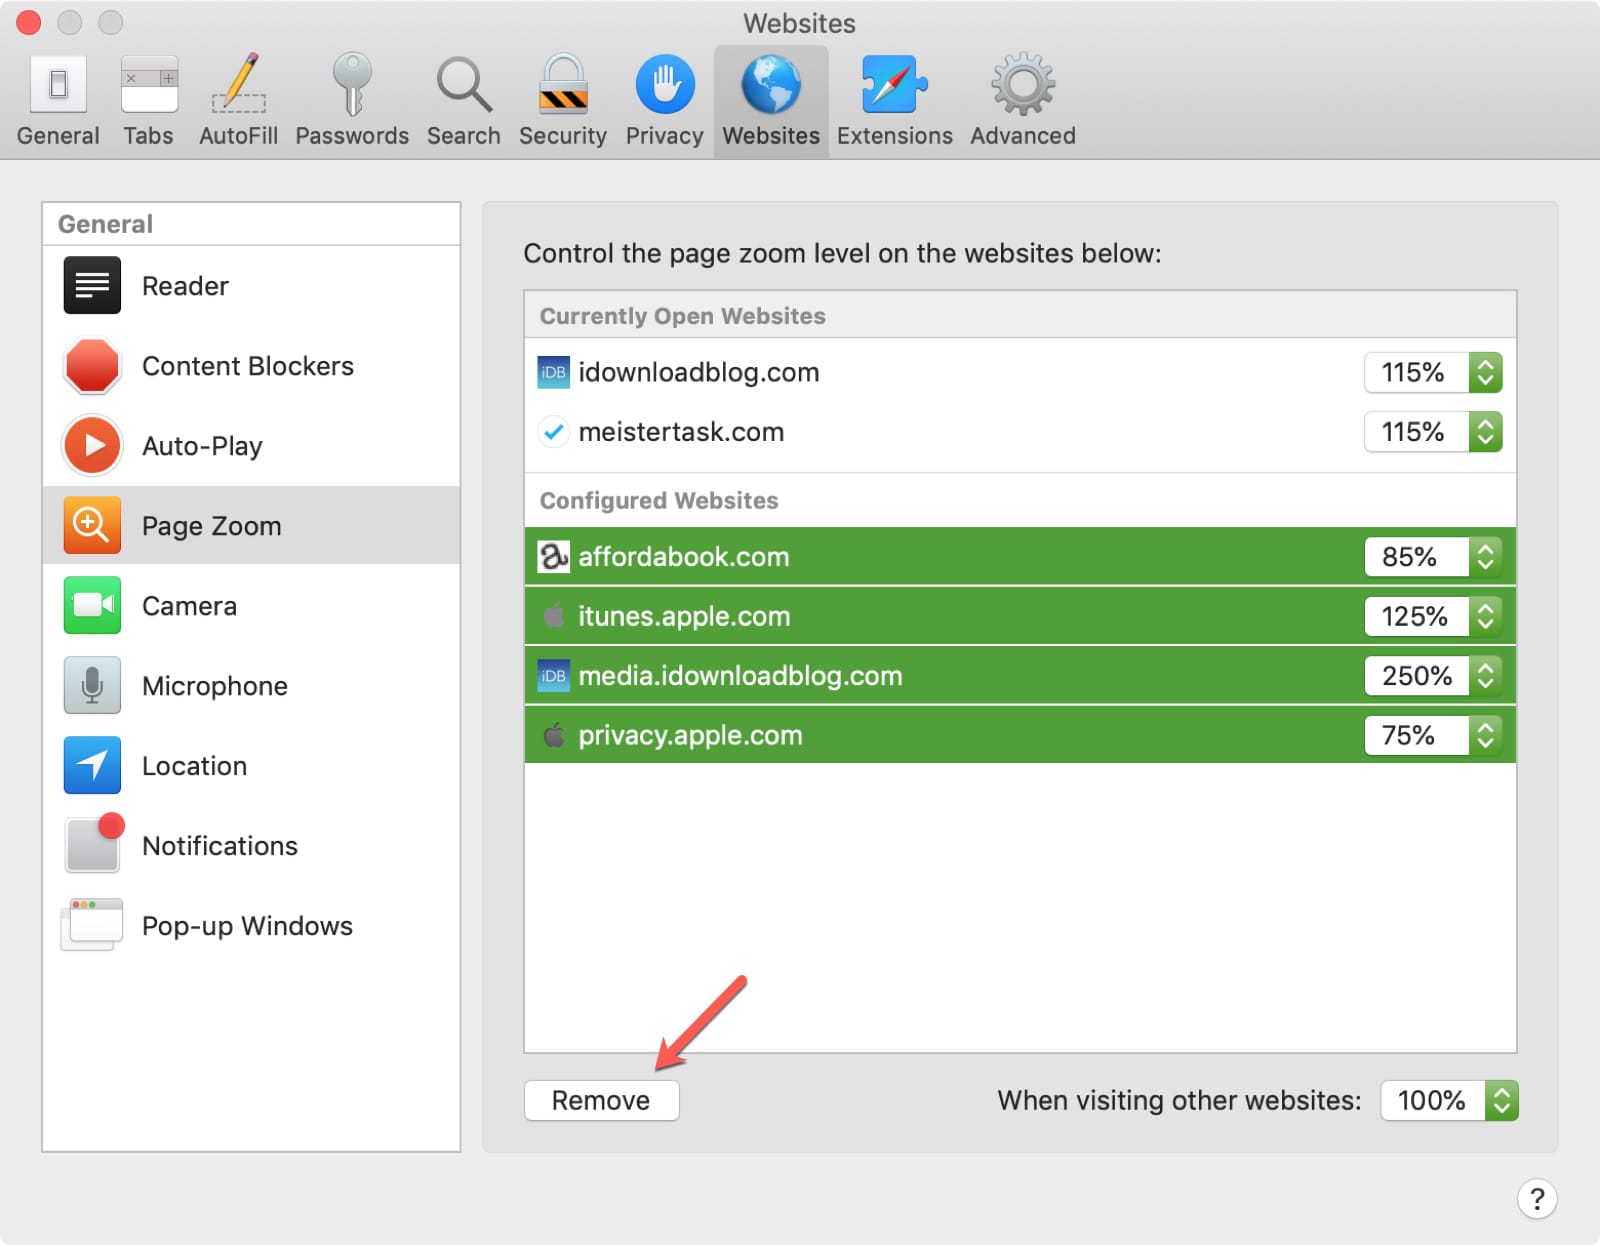
Task: Switch to the AutoFill tab label
Action: click(239, 136)
